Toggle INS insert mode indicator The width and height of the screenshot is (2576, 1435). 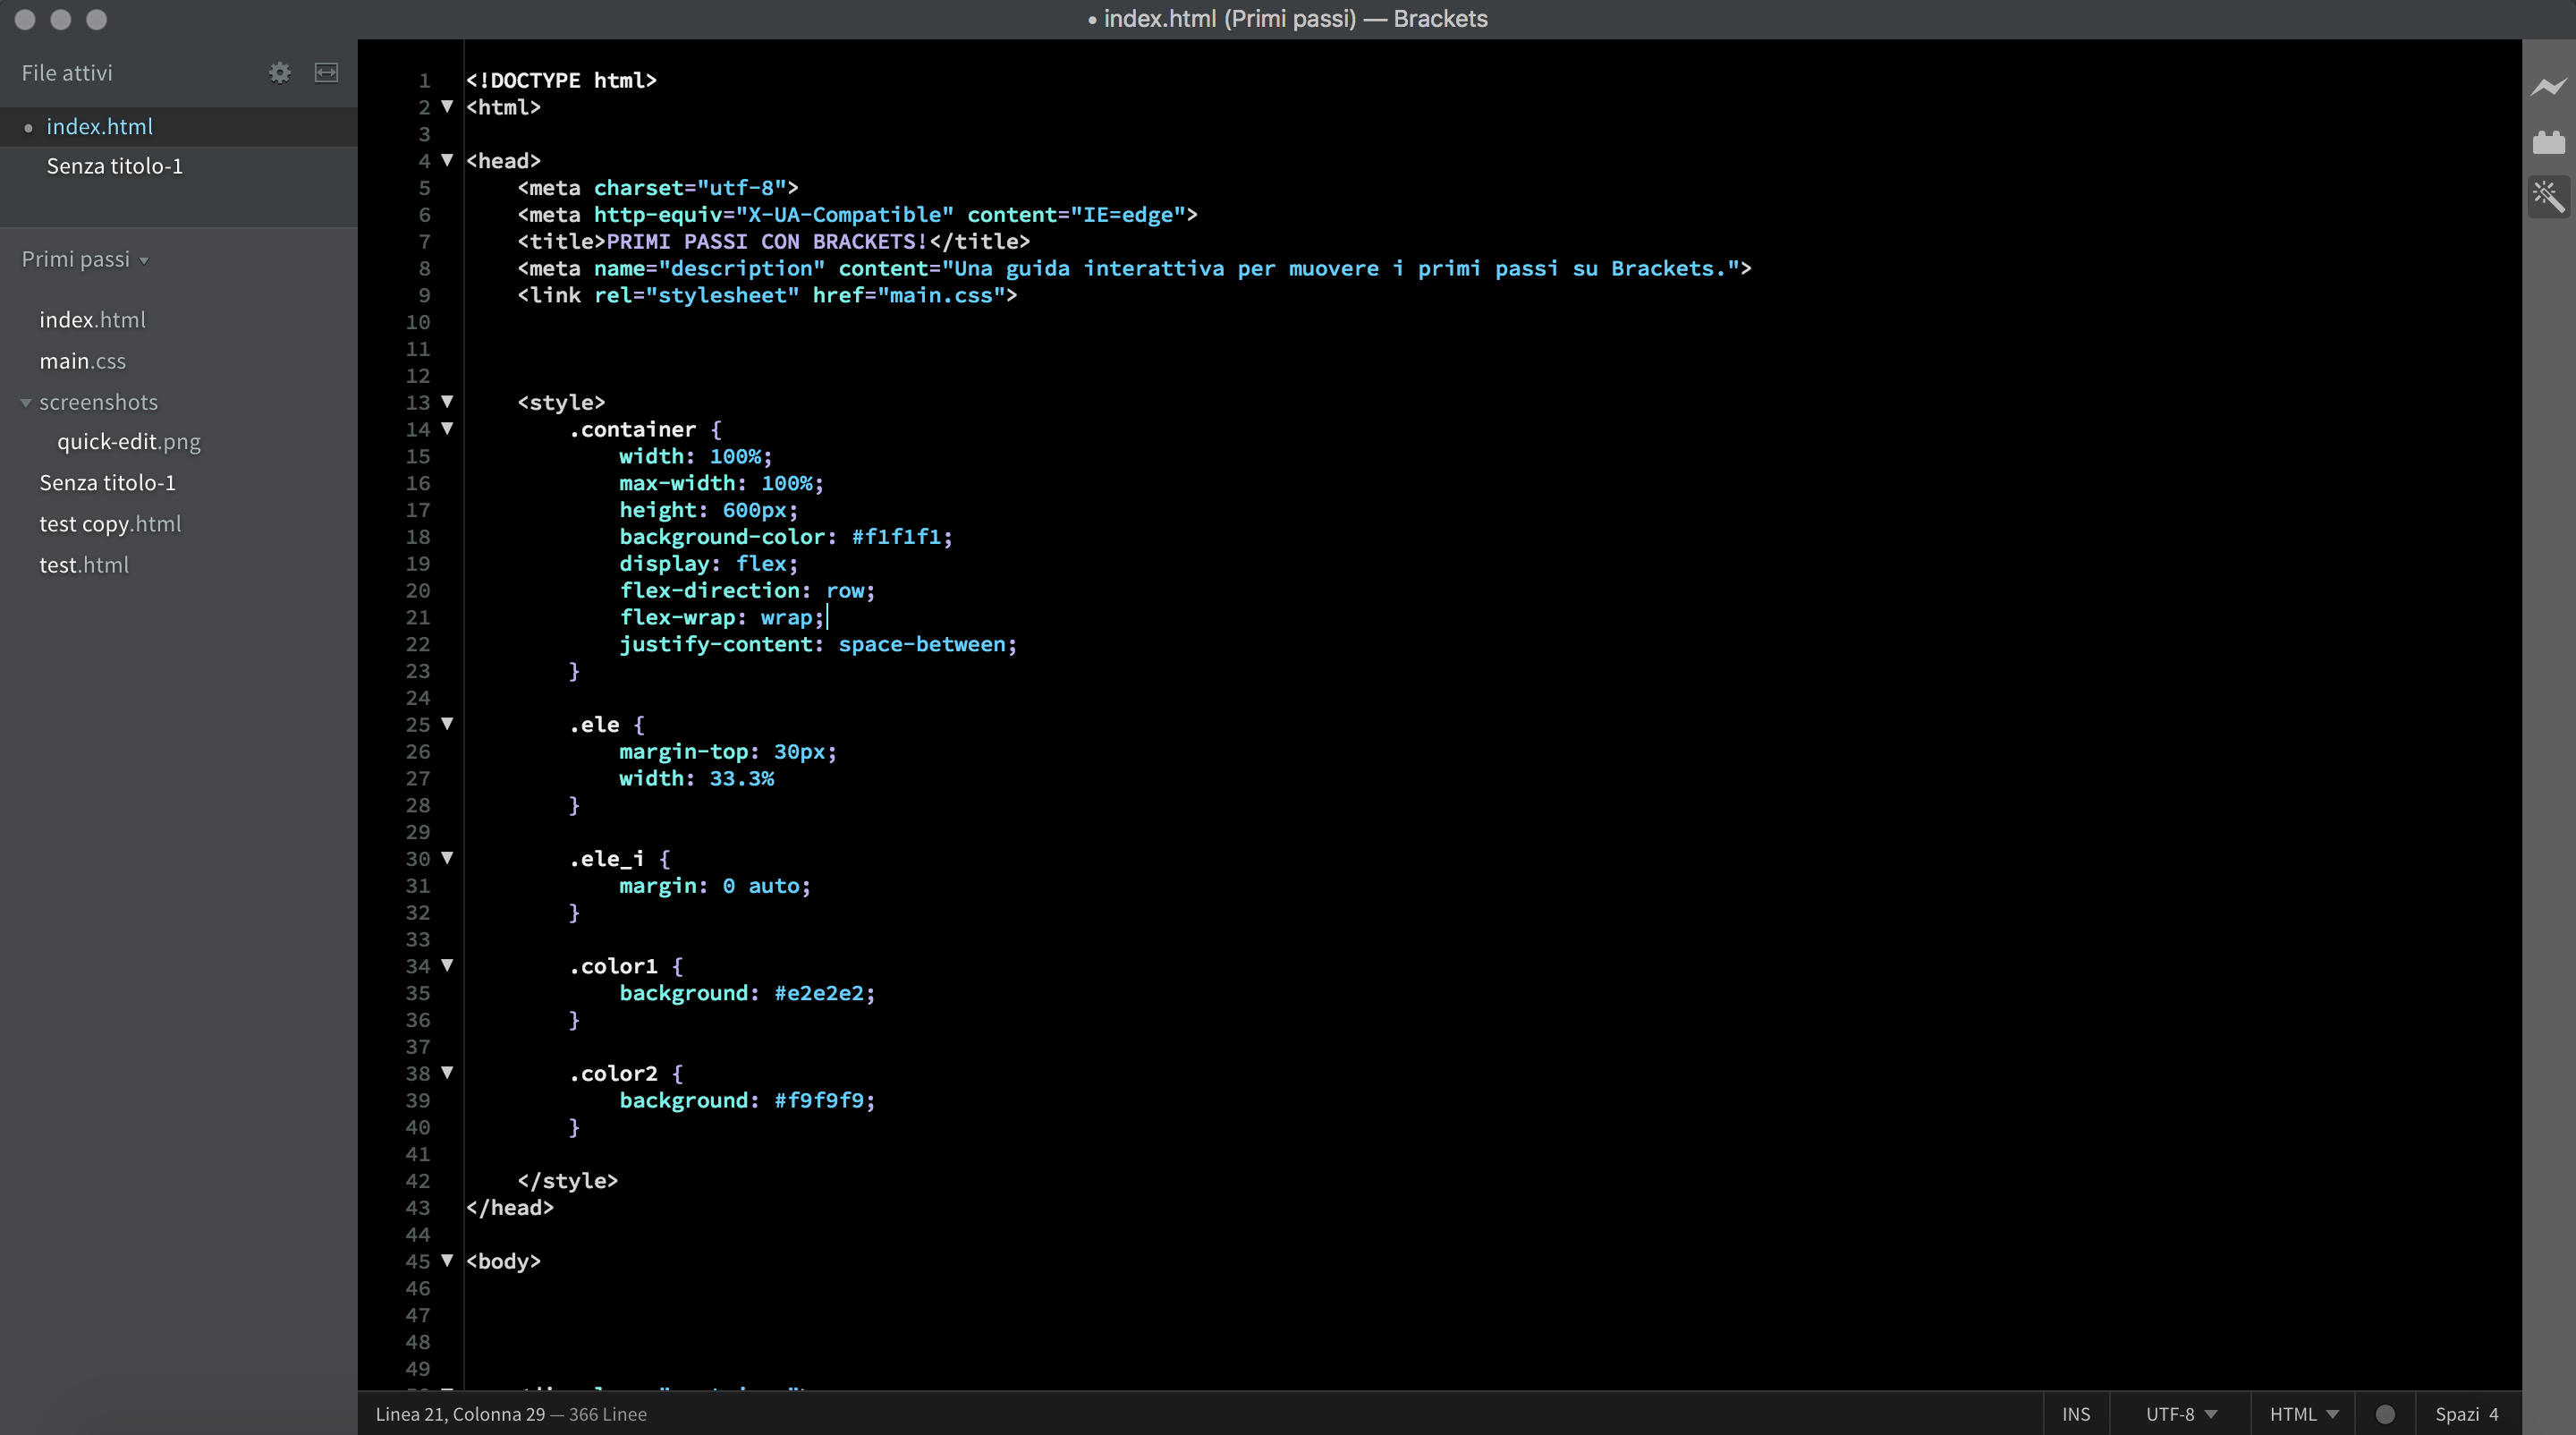click(x=2076, y=1414)
